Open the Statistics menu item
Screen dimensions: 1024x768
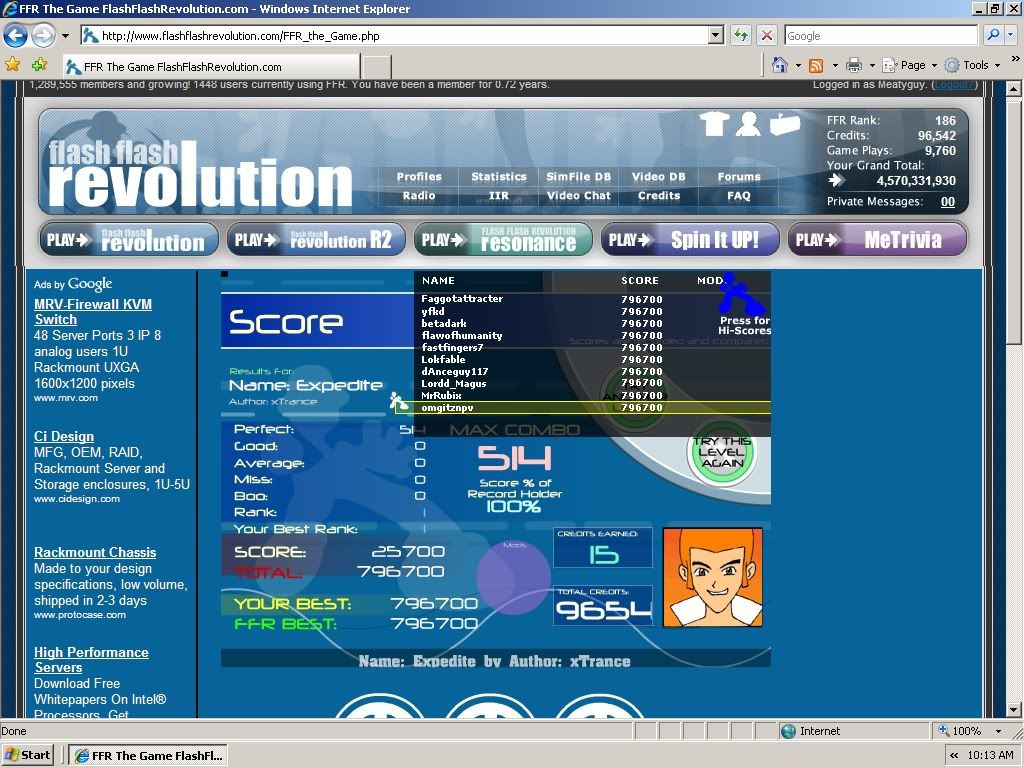click(499, 177)
